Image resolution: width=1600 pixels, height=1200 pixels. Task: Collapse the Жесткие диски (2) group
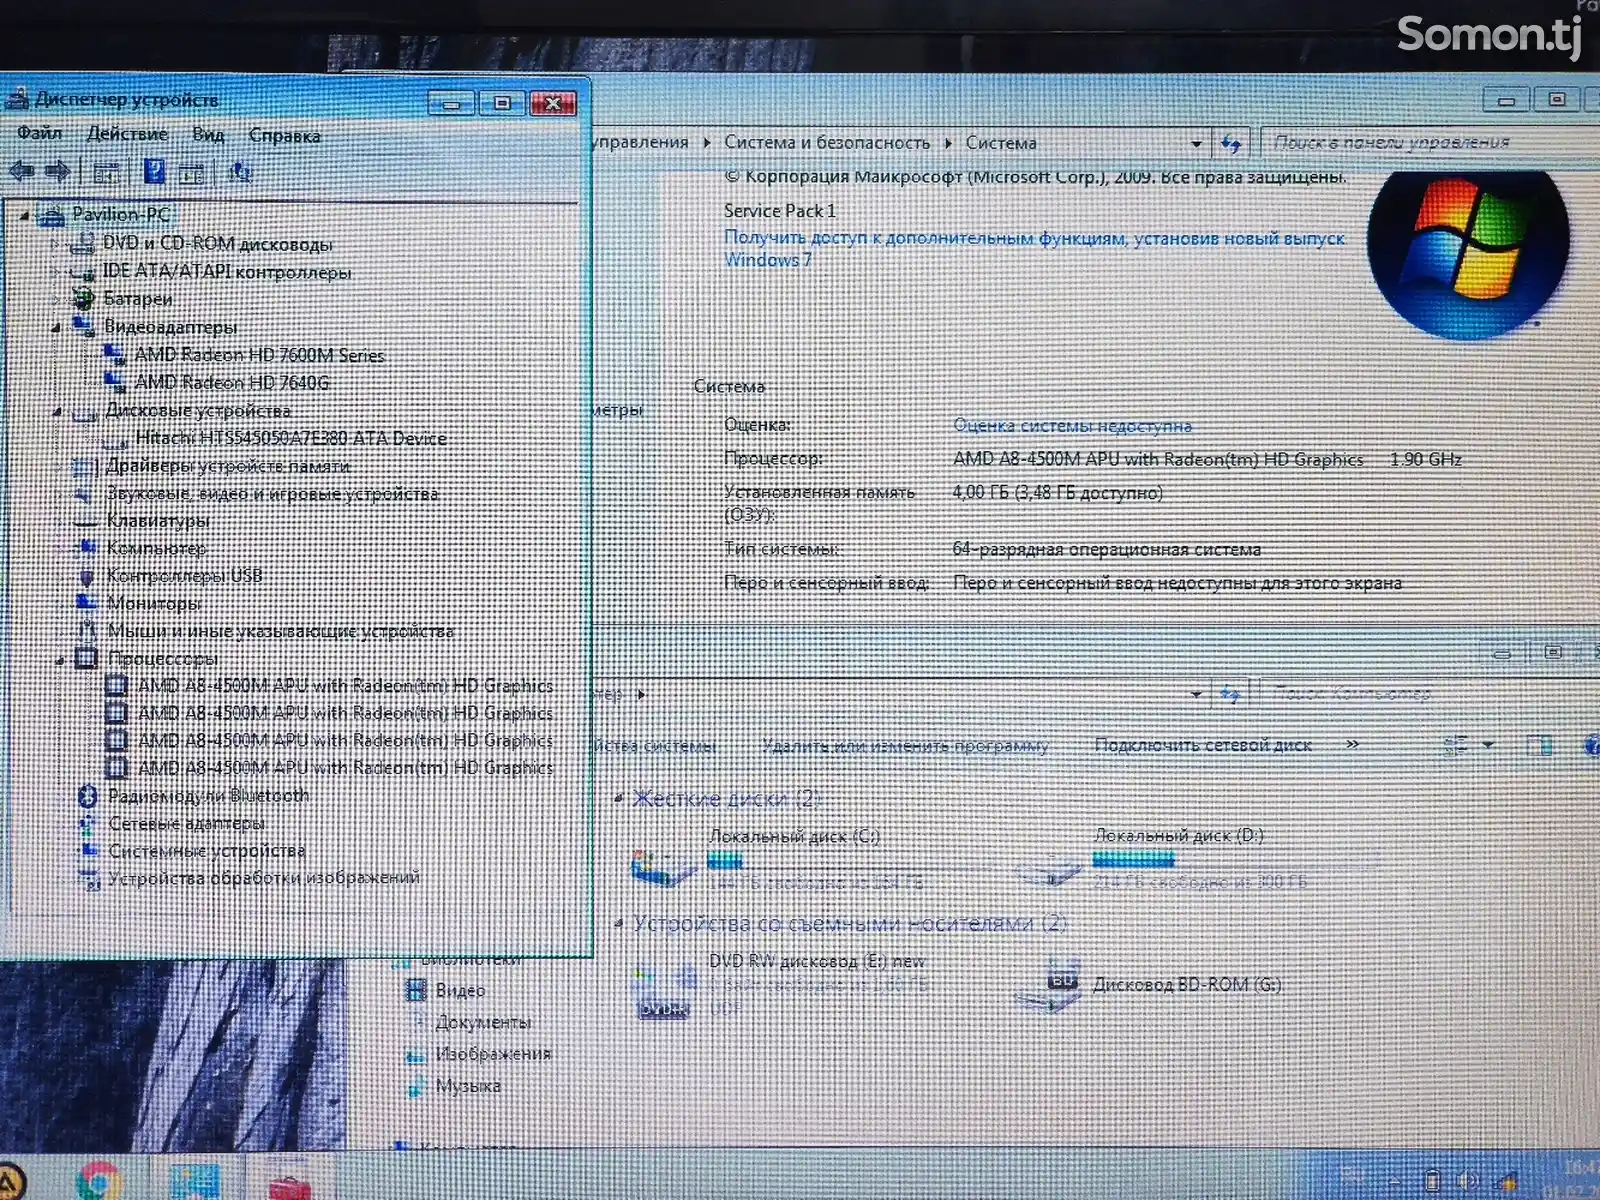pyautogui.click(x=619, y=798)
